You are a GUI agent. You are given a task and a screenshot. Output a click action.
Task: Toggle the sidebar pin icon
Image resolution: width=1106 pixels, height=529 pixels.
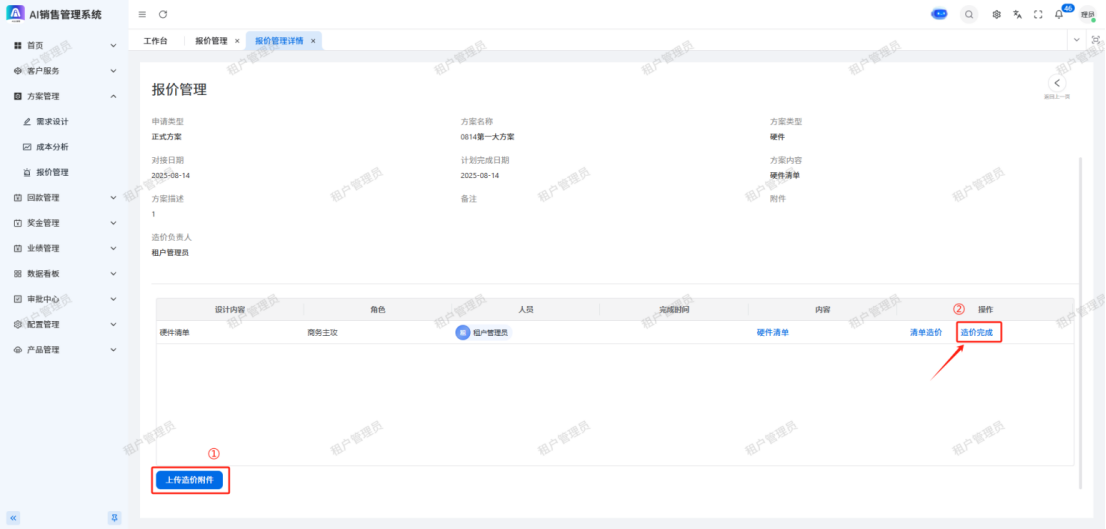115,517
